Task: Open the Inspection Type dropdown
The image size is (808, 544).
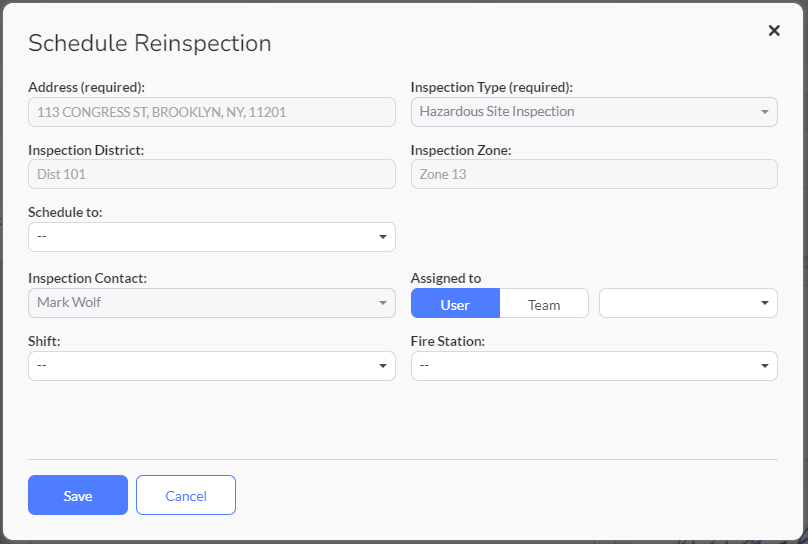Action: pos(594,112)
